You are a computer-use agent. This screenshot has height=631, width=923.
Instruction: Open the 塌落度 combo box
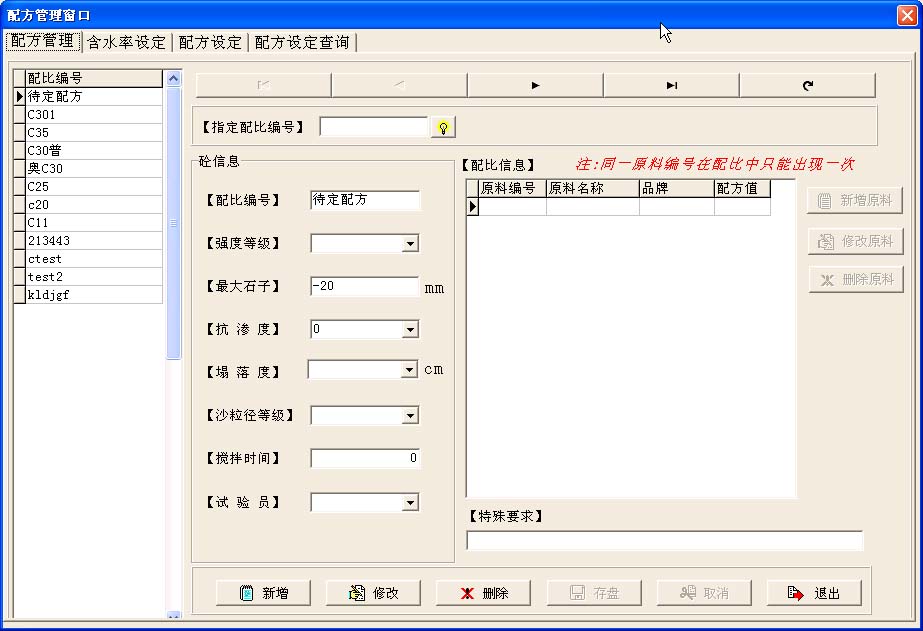click(x=408, y=370)
